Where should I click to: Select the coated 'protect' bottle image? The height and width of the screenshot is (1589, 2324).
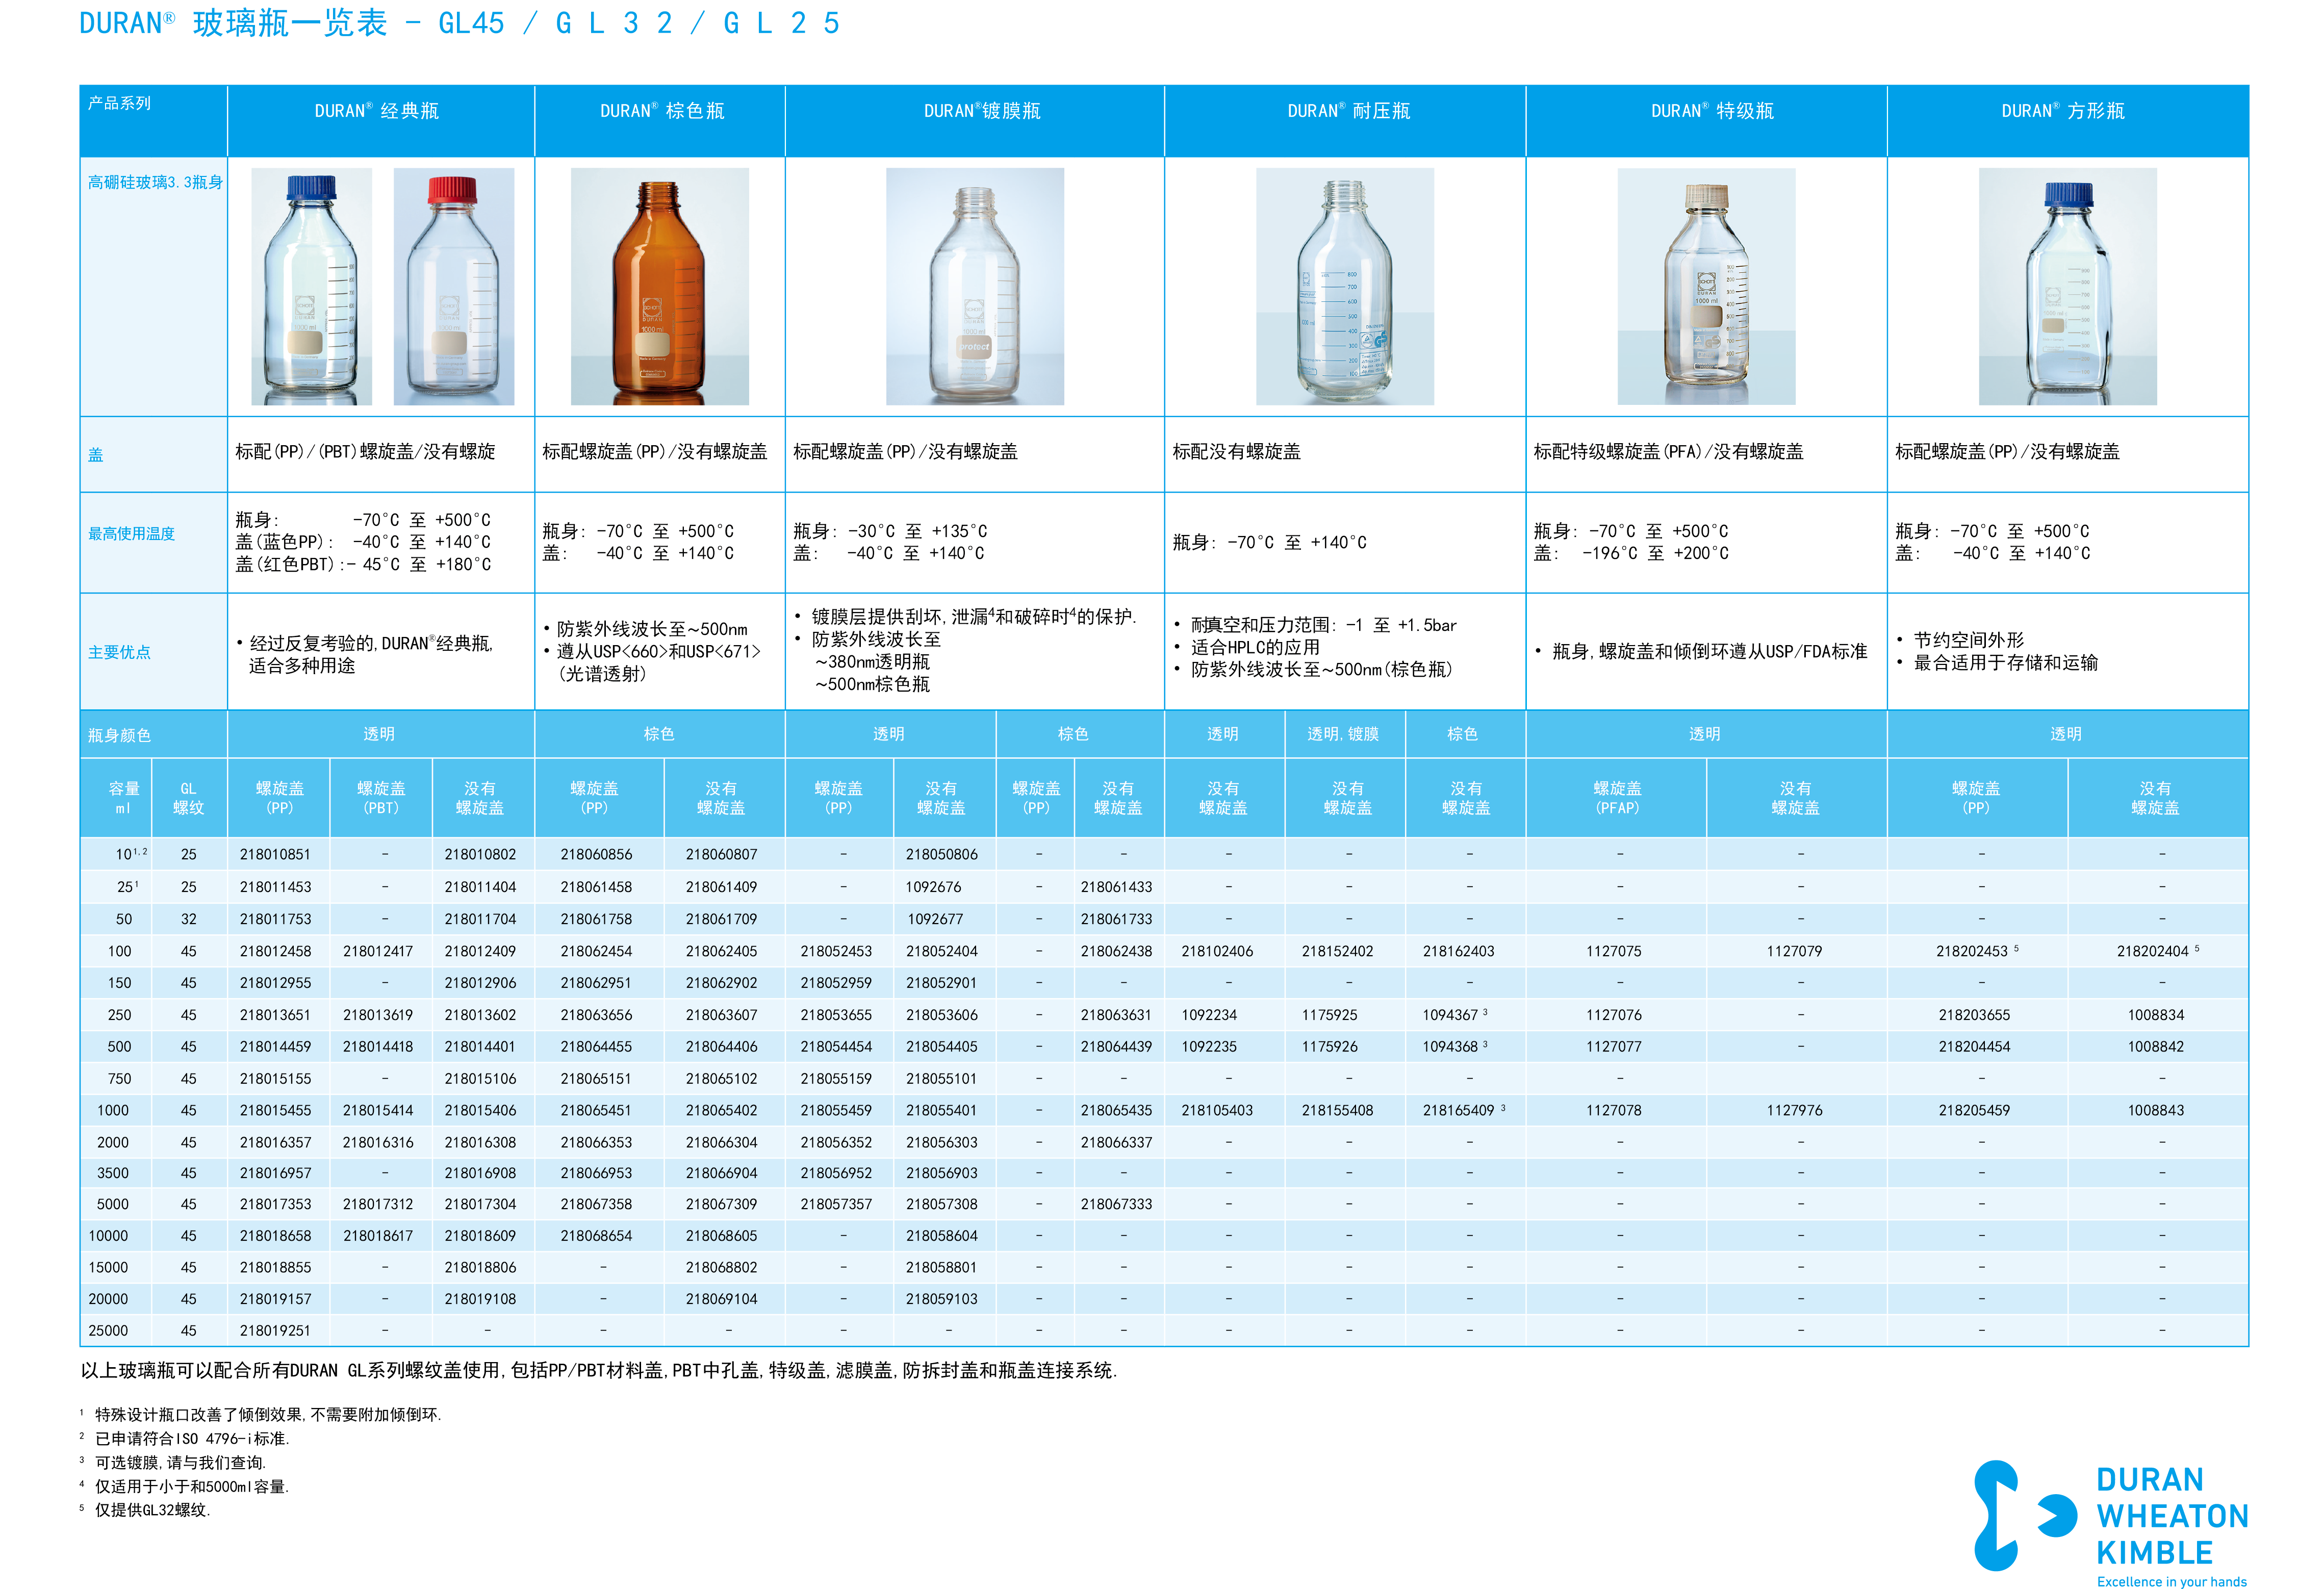(x=975, y=286)
